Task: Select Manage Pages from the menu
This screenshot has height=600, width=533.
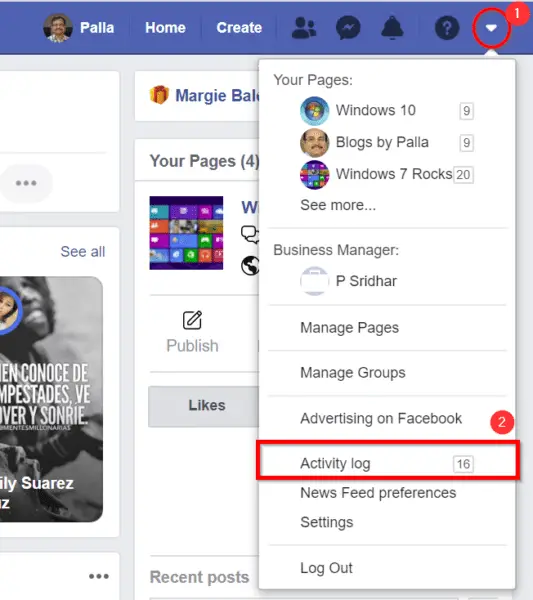Action: point(349,328)
